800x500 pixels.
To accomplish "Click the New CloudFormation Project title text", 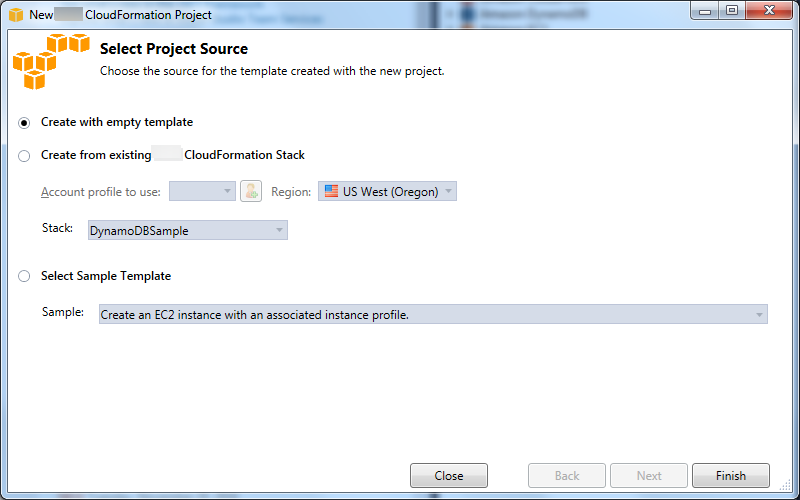I will click(x=120, y=15).
